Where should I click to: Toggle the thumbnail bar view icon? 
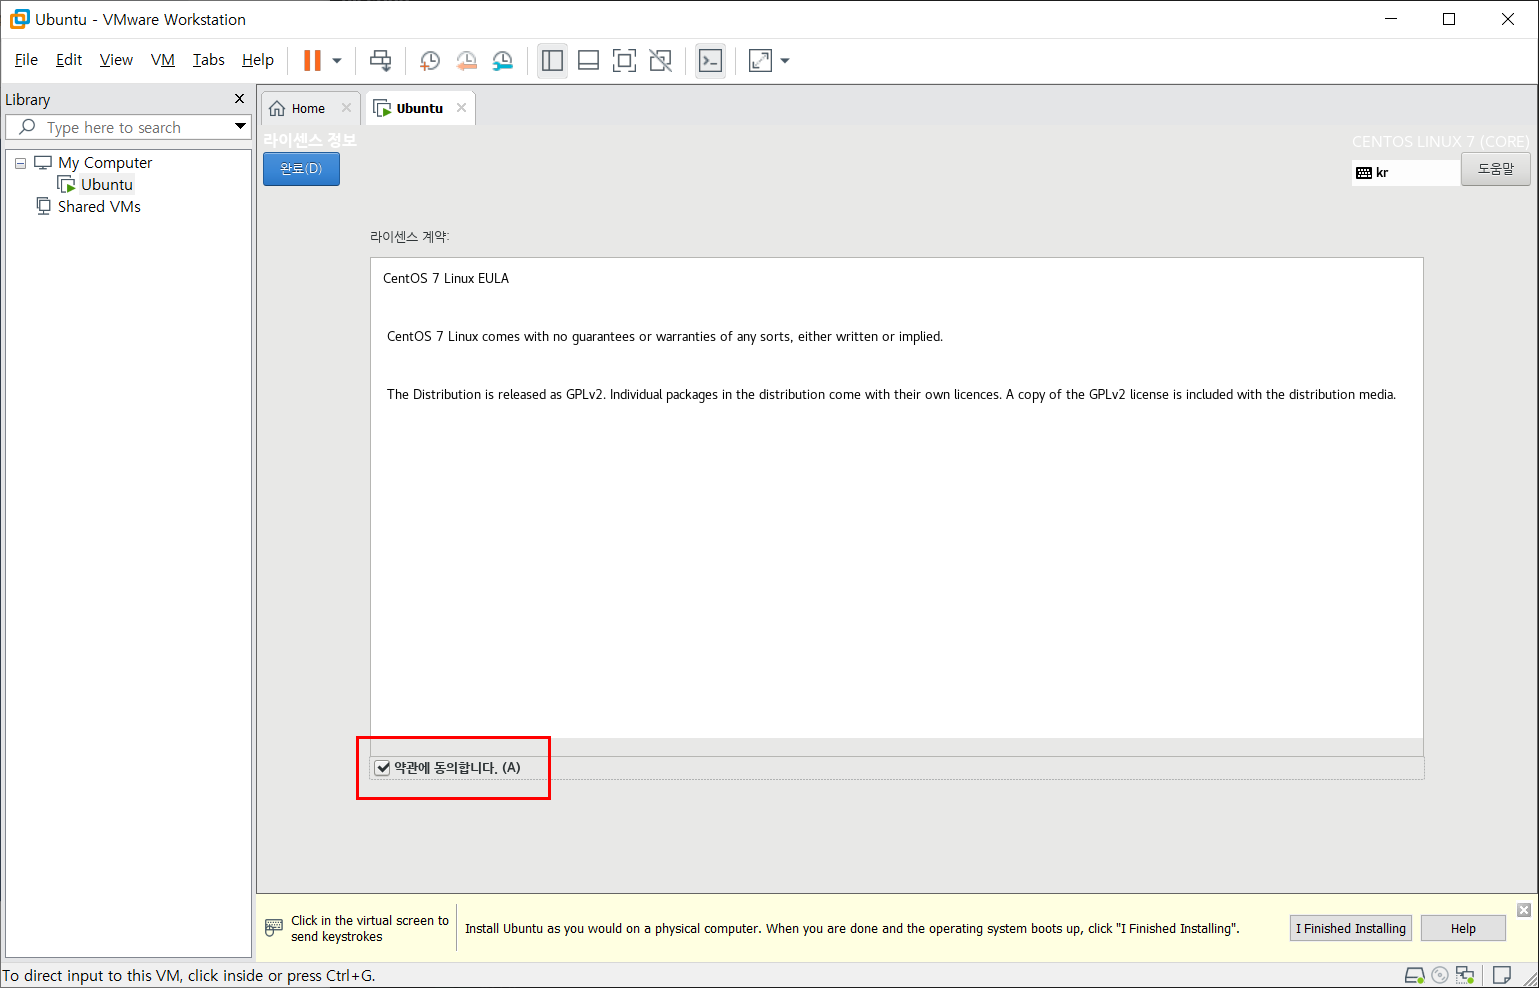pyautogui.click(x=588, y=61)
